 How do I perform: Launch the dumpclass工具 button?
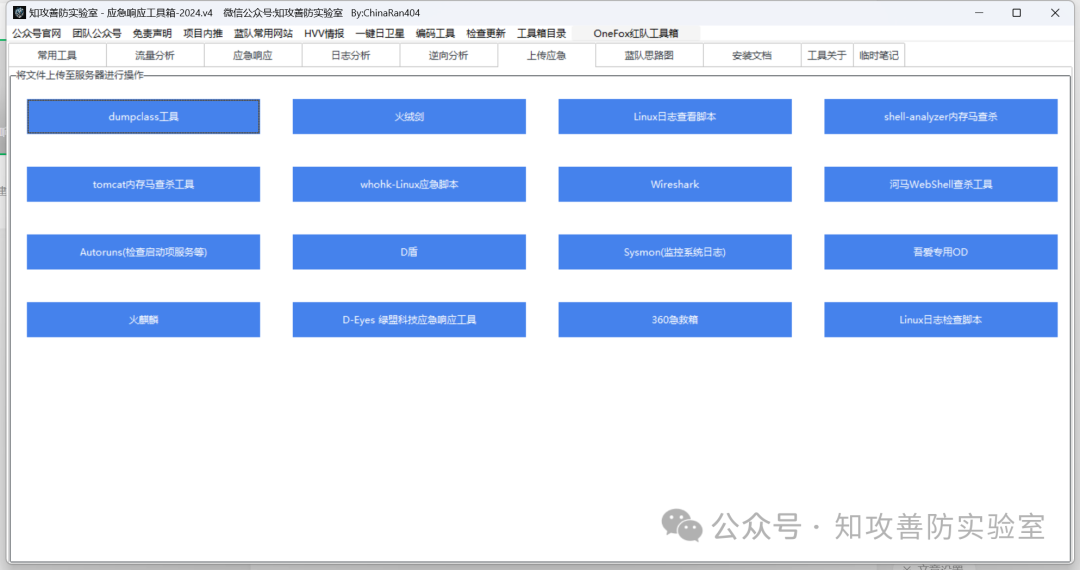coord(143,116)
